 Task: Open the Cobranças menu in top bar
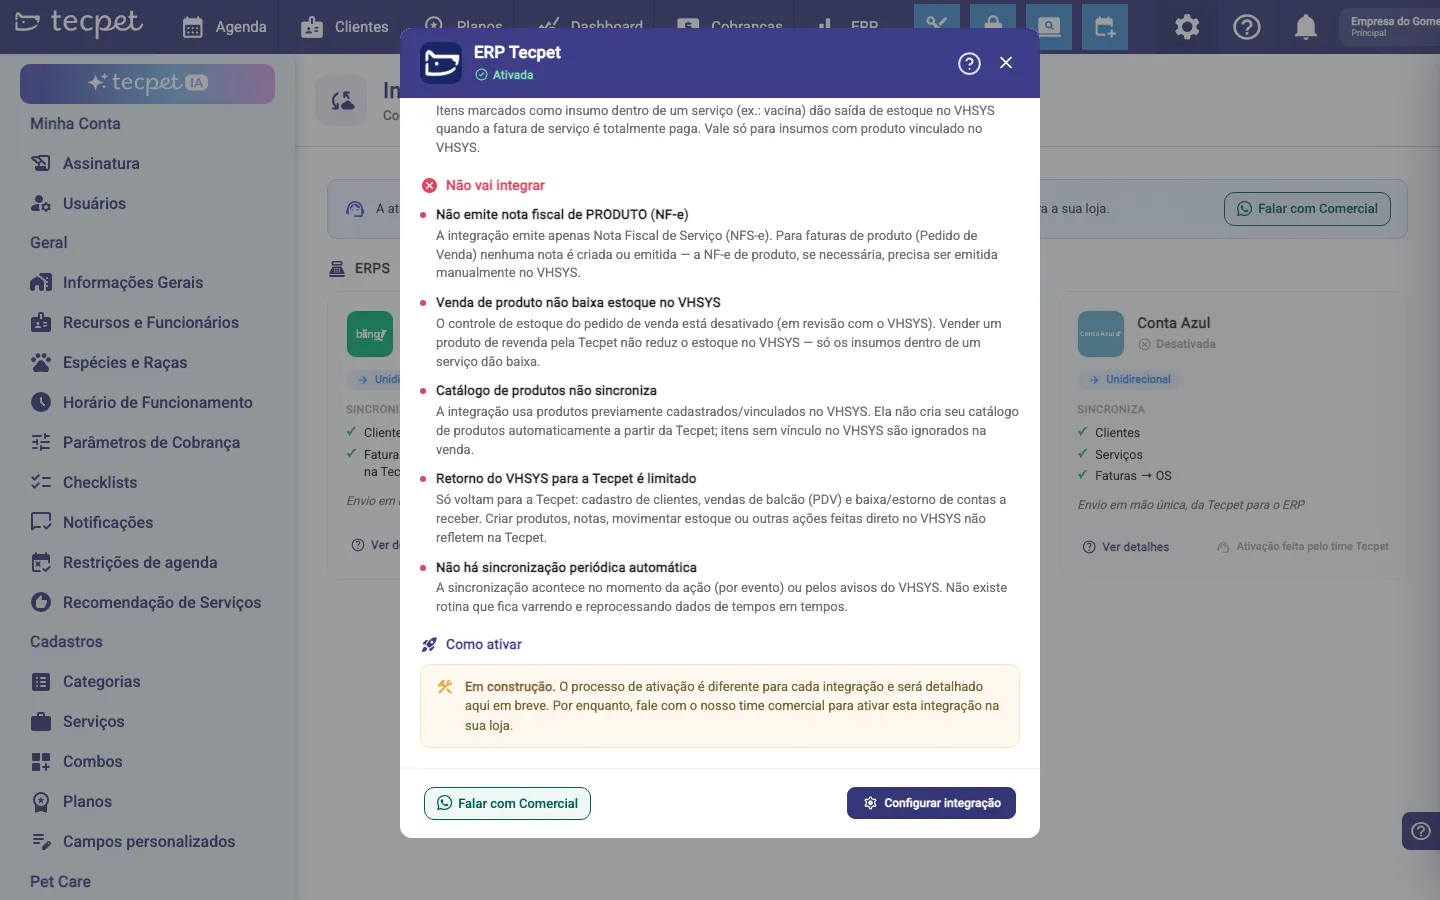730,25
